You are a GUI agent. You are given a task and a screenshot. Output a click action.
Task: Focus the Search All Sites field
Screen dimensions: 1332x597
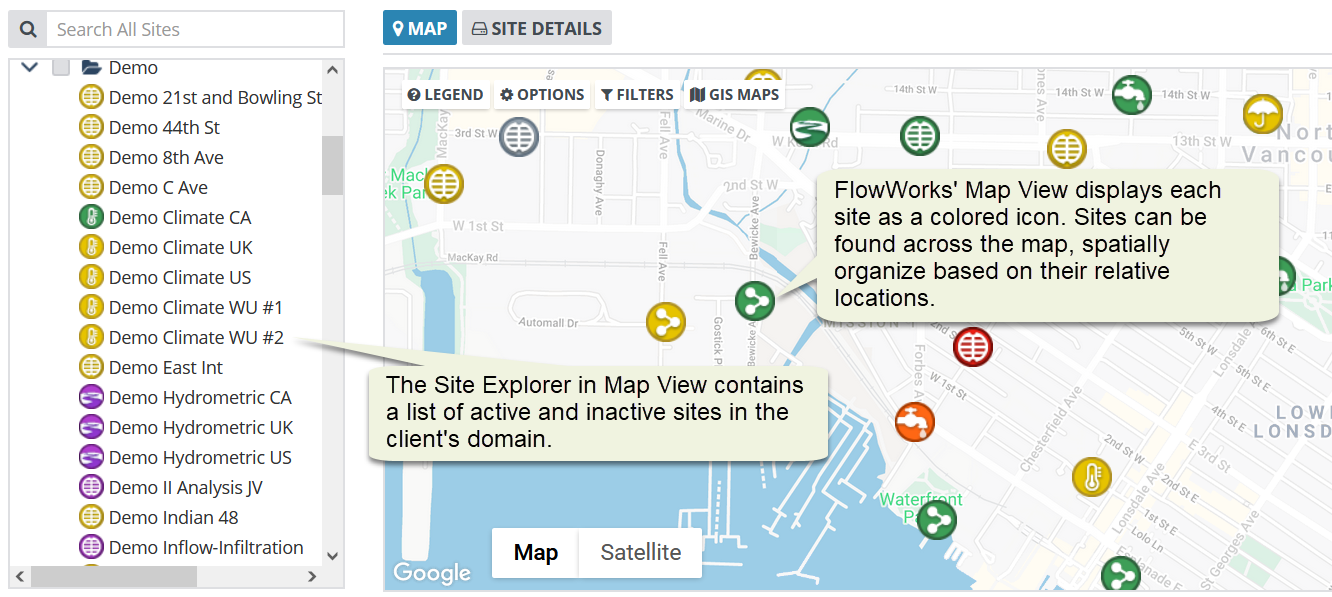[195, 29]
